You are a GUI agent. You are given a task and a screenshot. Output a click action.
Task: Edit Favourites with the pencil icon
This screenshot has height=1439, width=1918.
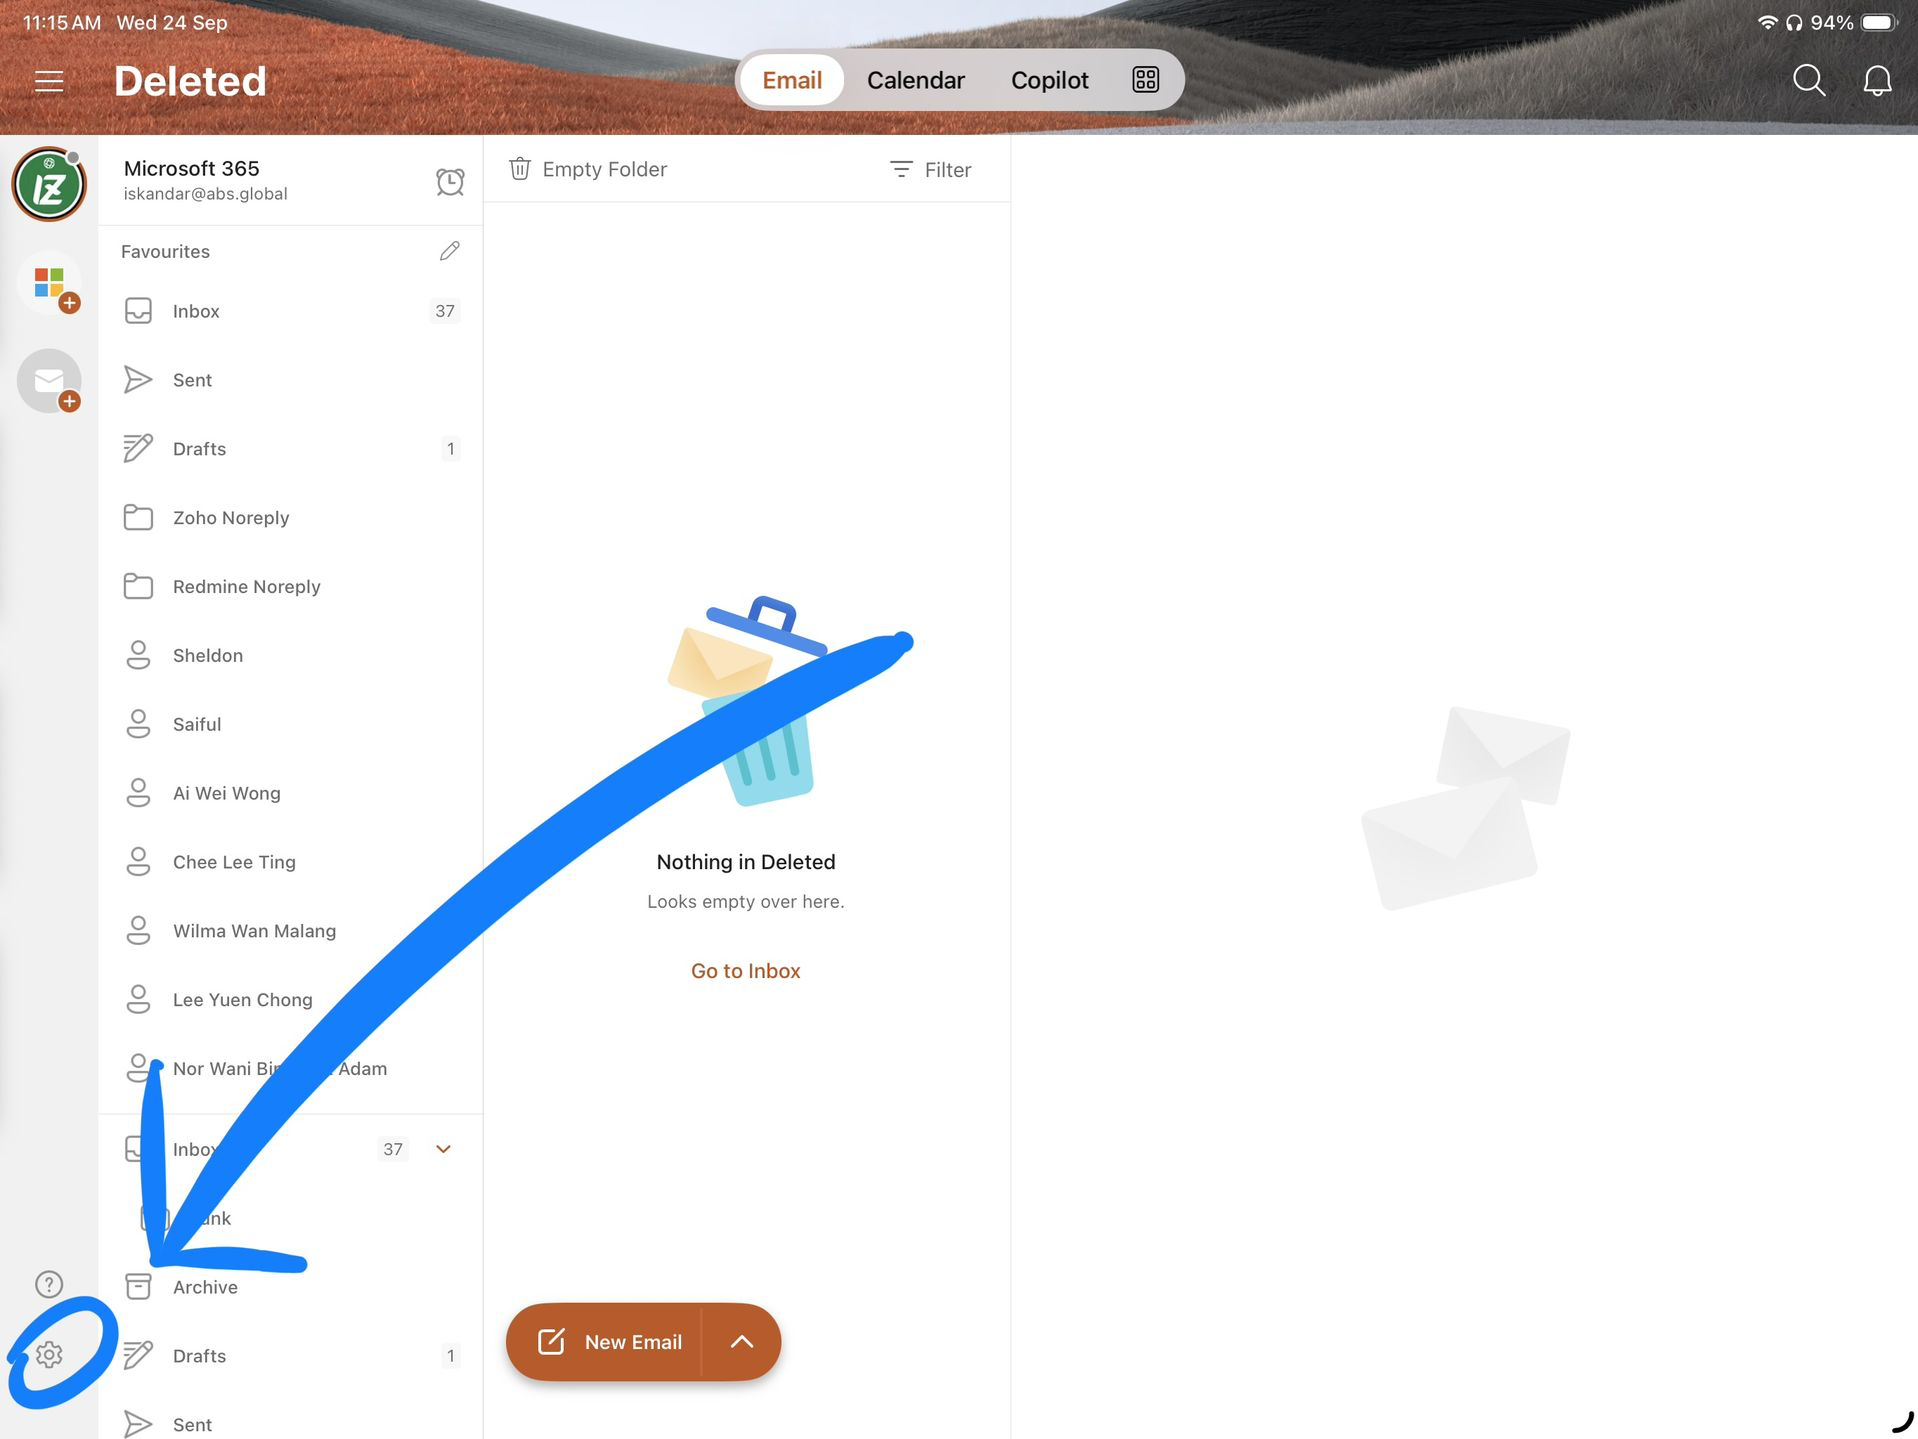coord(450,251)
